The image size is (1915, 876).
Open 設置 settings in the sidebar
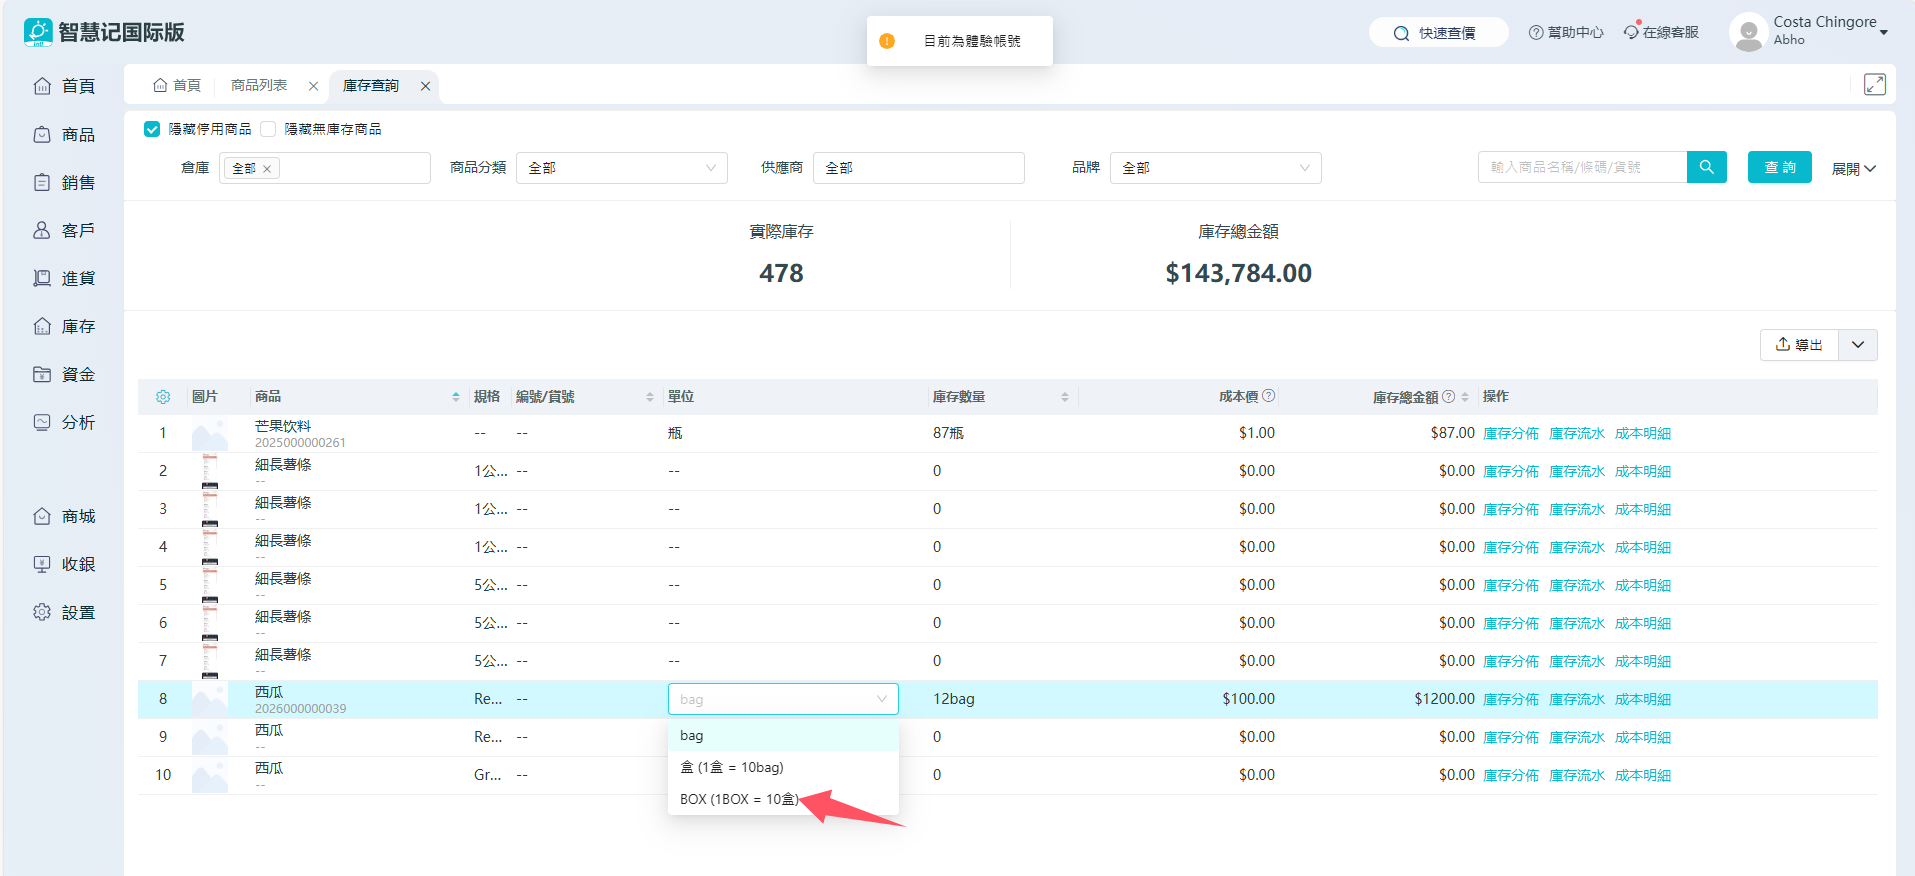tap(65, 612)
